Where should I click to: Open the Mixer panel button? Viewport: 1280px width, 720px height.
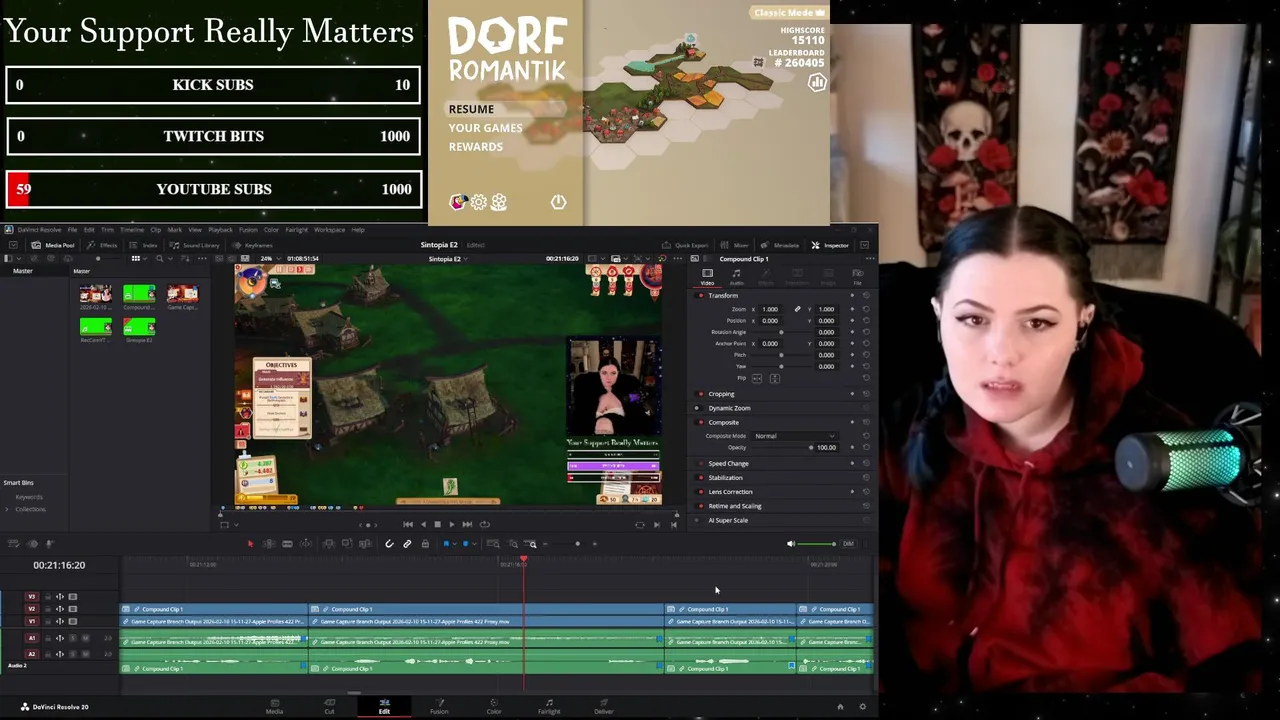click(735, 245)
